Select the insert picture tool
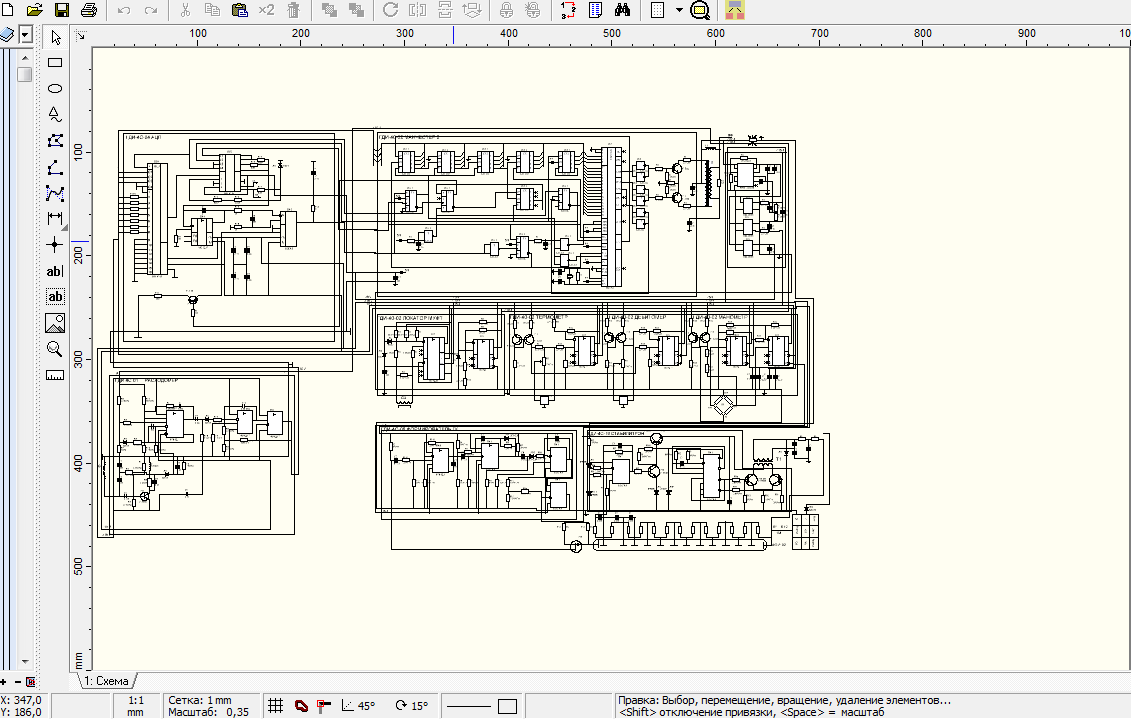The height and width of the screenshot is (719, 1131). pyautogui.click(x=56, y=322)
